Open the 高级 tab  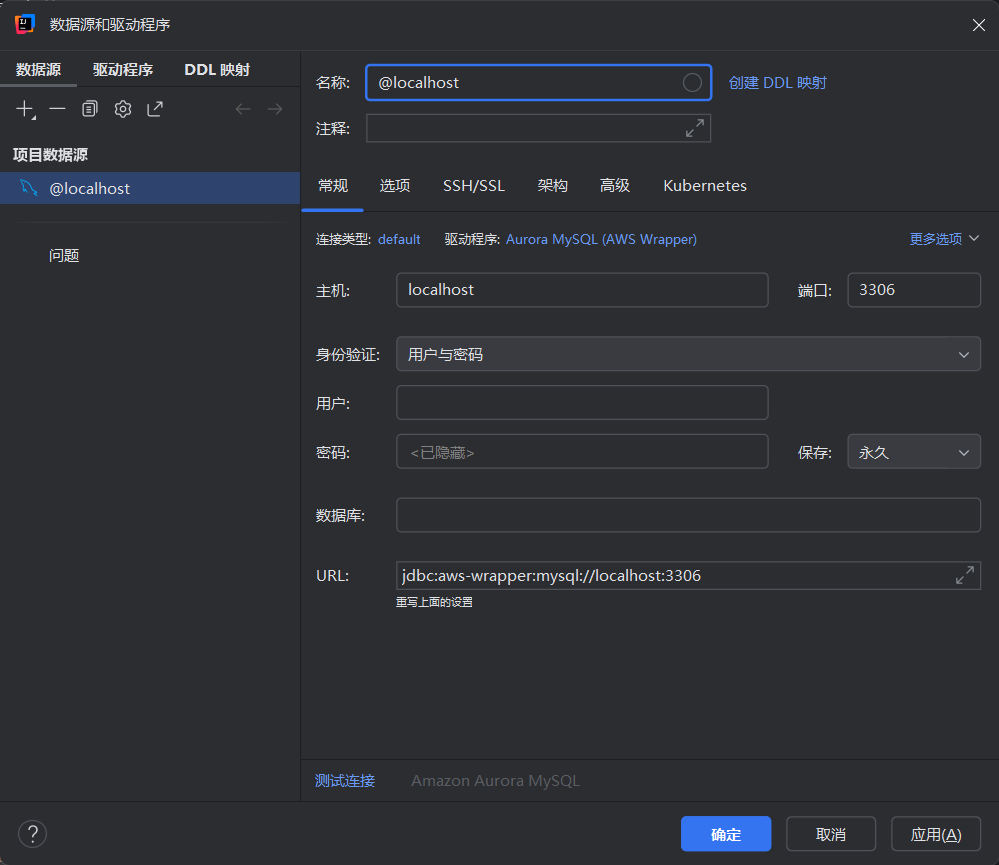pos(614,185)
